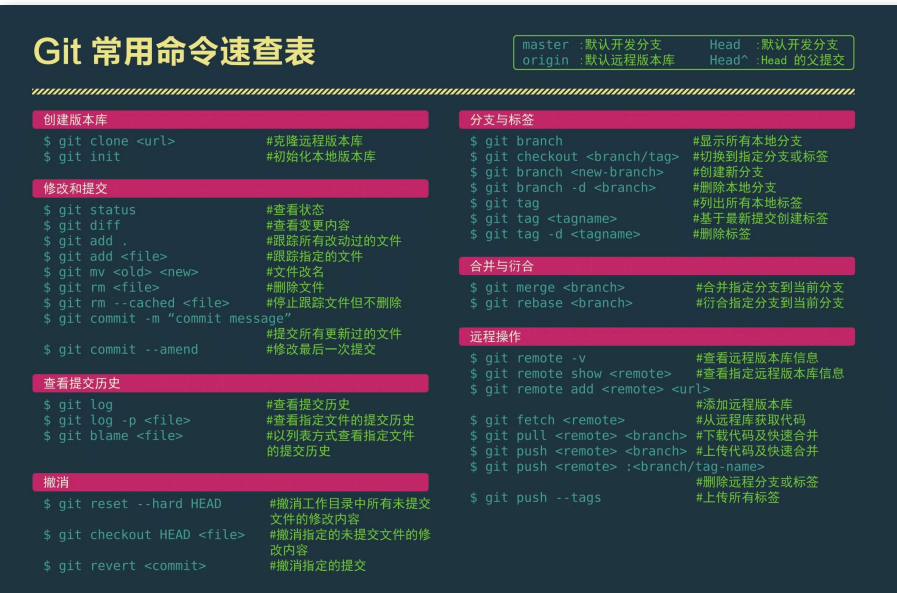Click the comment '#克隆远程版本库'

click(315, 141)
